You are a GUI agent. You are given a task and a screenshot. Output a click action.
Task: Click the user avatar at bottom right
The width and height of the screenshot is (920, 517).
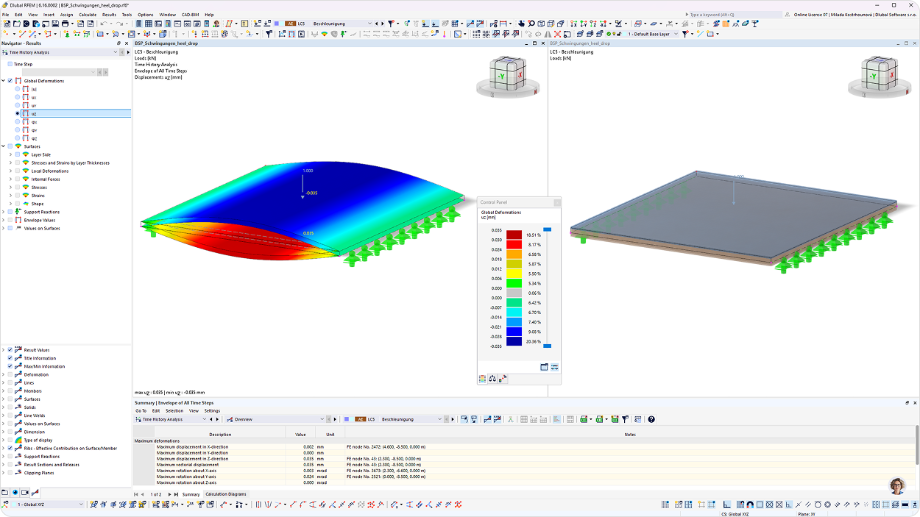coord(897,486)
